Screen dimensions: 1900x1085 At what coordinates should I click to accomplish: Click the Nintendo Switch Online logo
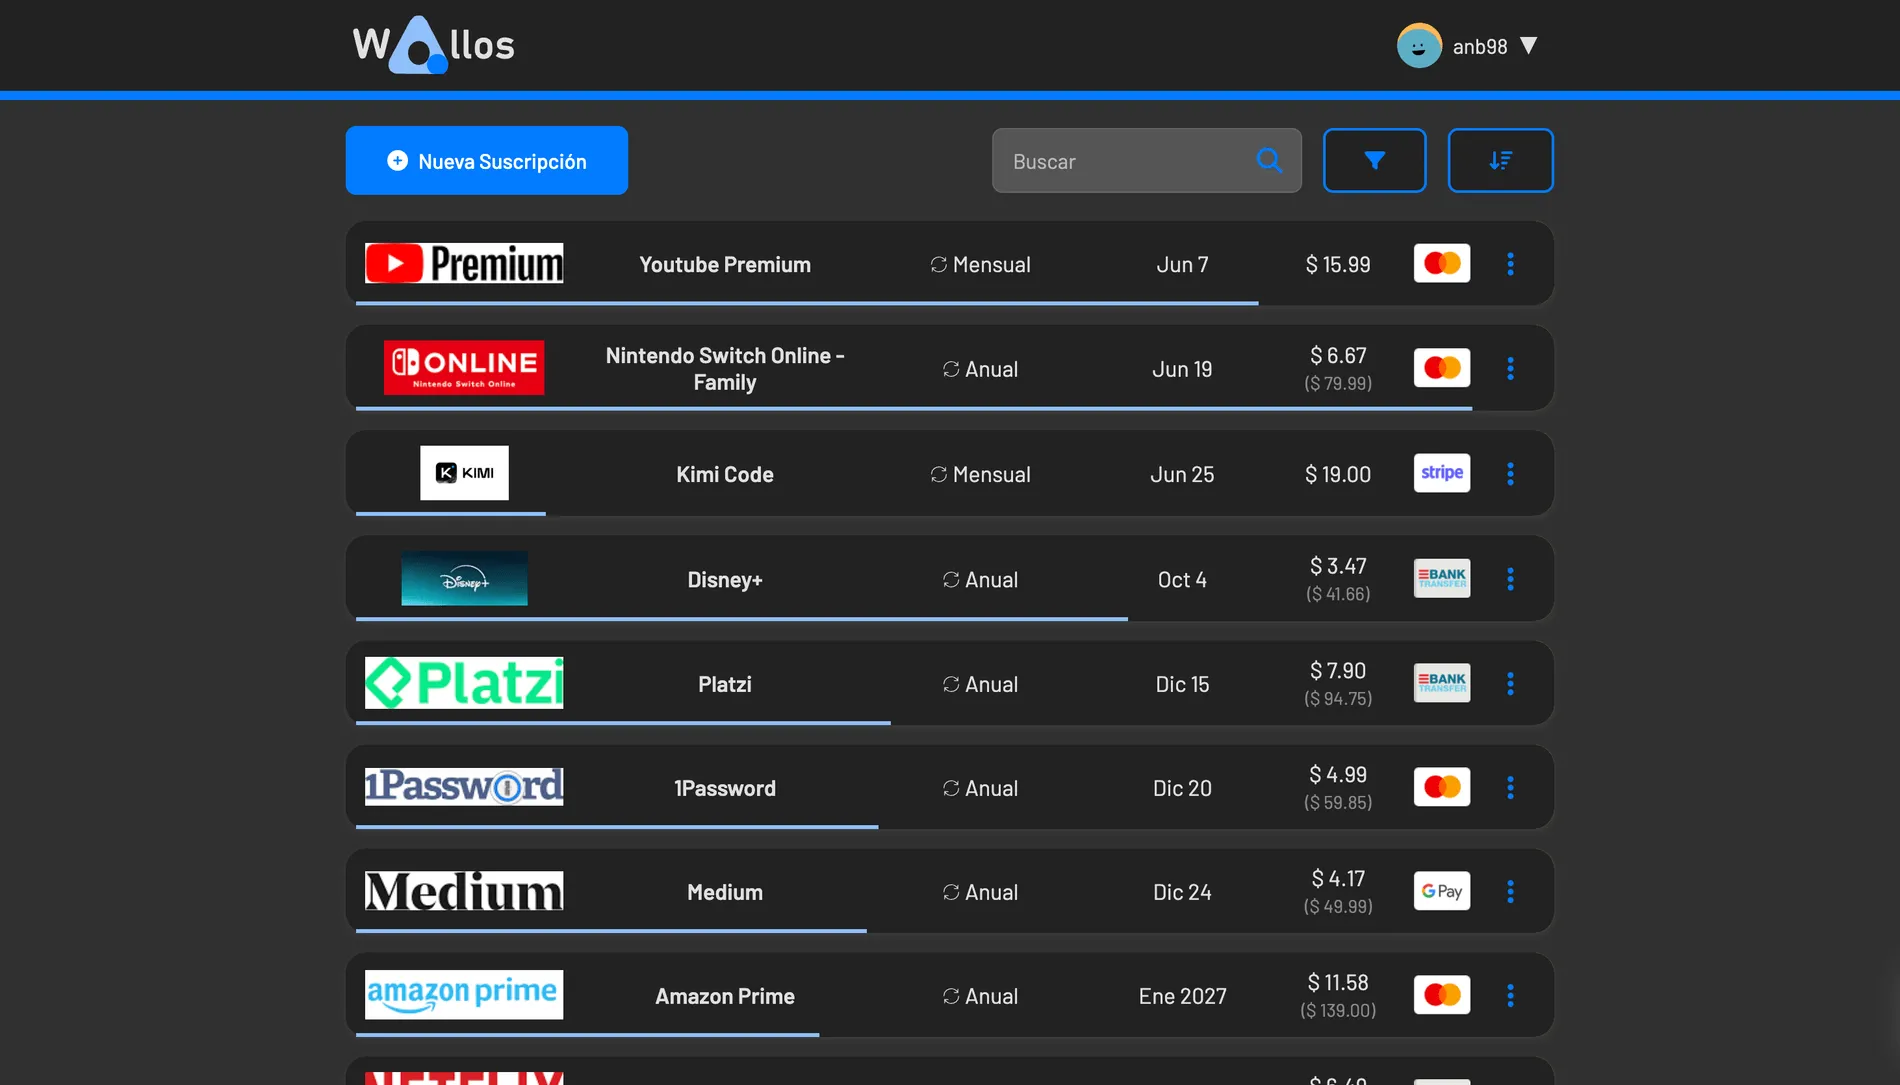click(x=464, y=368)
